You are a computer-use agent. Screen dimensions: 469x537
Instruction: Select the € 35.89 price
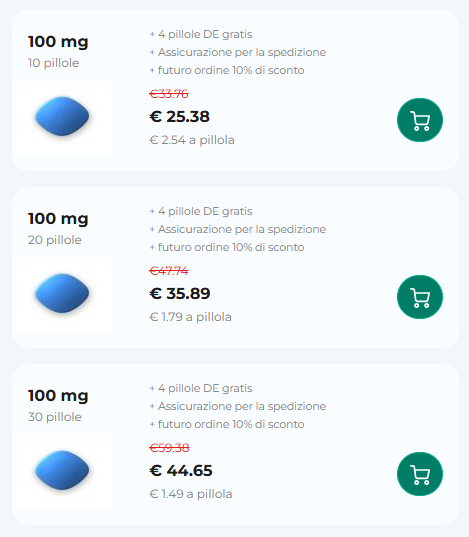[180, 294]
